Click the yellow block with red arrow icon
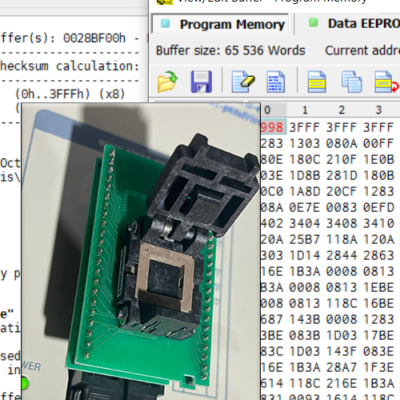Image resolution: width=400 pixels, height=400 pixels. click(x=386, y=81)
